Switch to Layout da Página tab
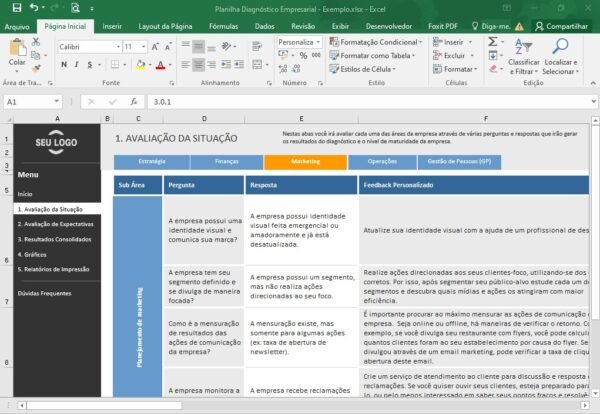 click(165, 26)
